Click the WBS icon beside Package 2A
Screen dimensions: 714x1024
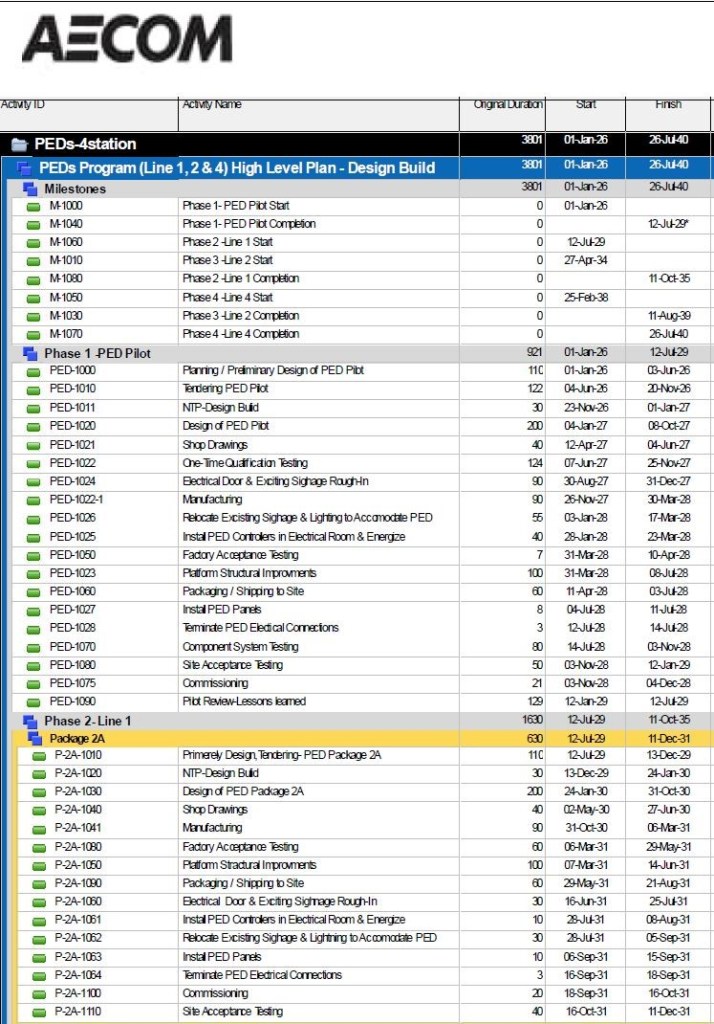(x=35, y=739)
